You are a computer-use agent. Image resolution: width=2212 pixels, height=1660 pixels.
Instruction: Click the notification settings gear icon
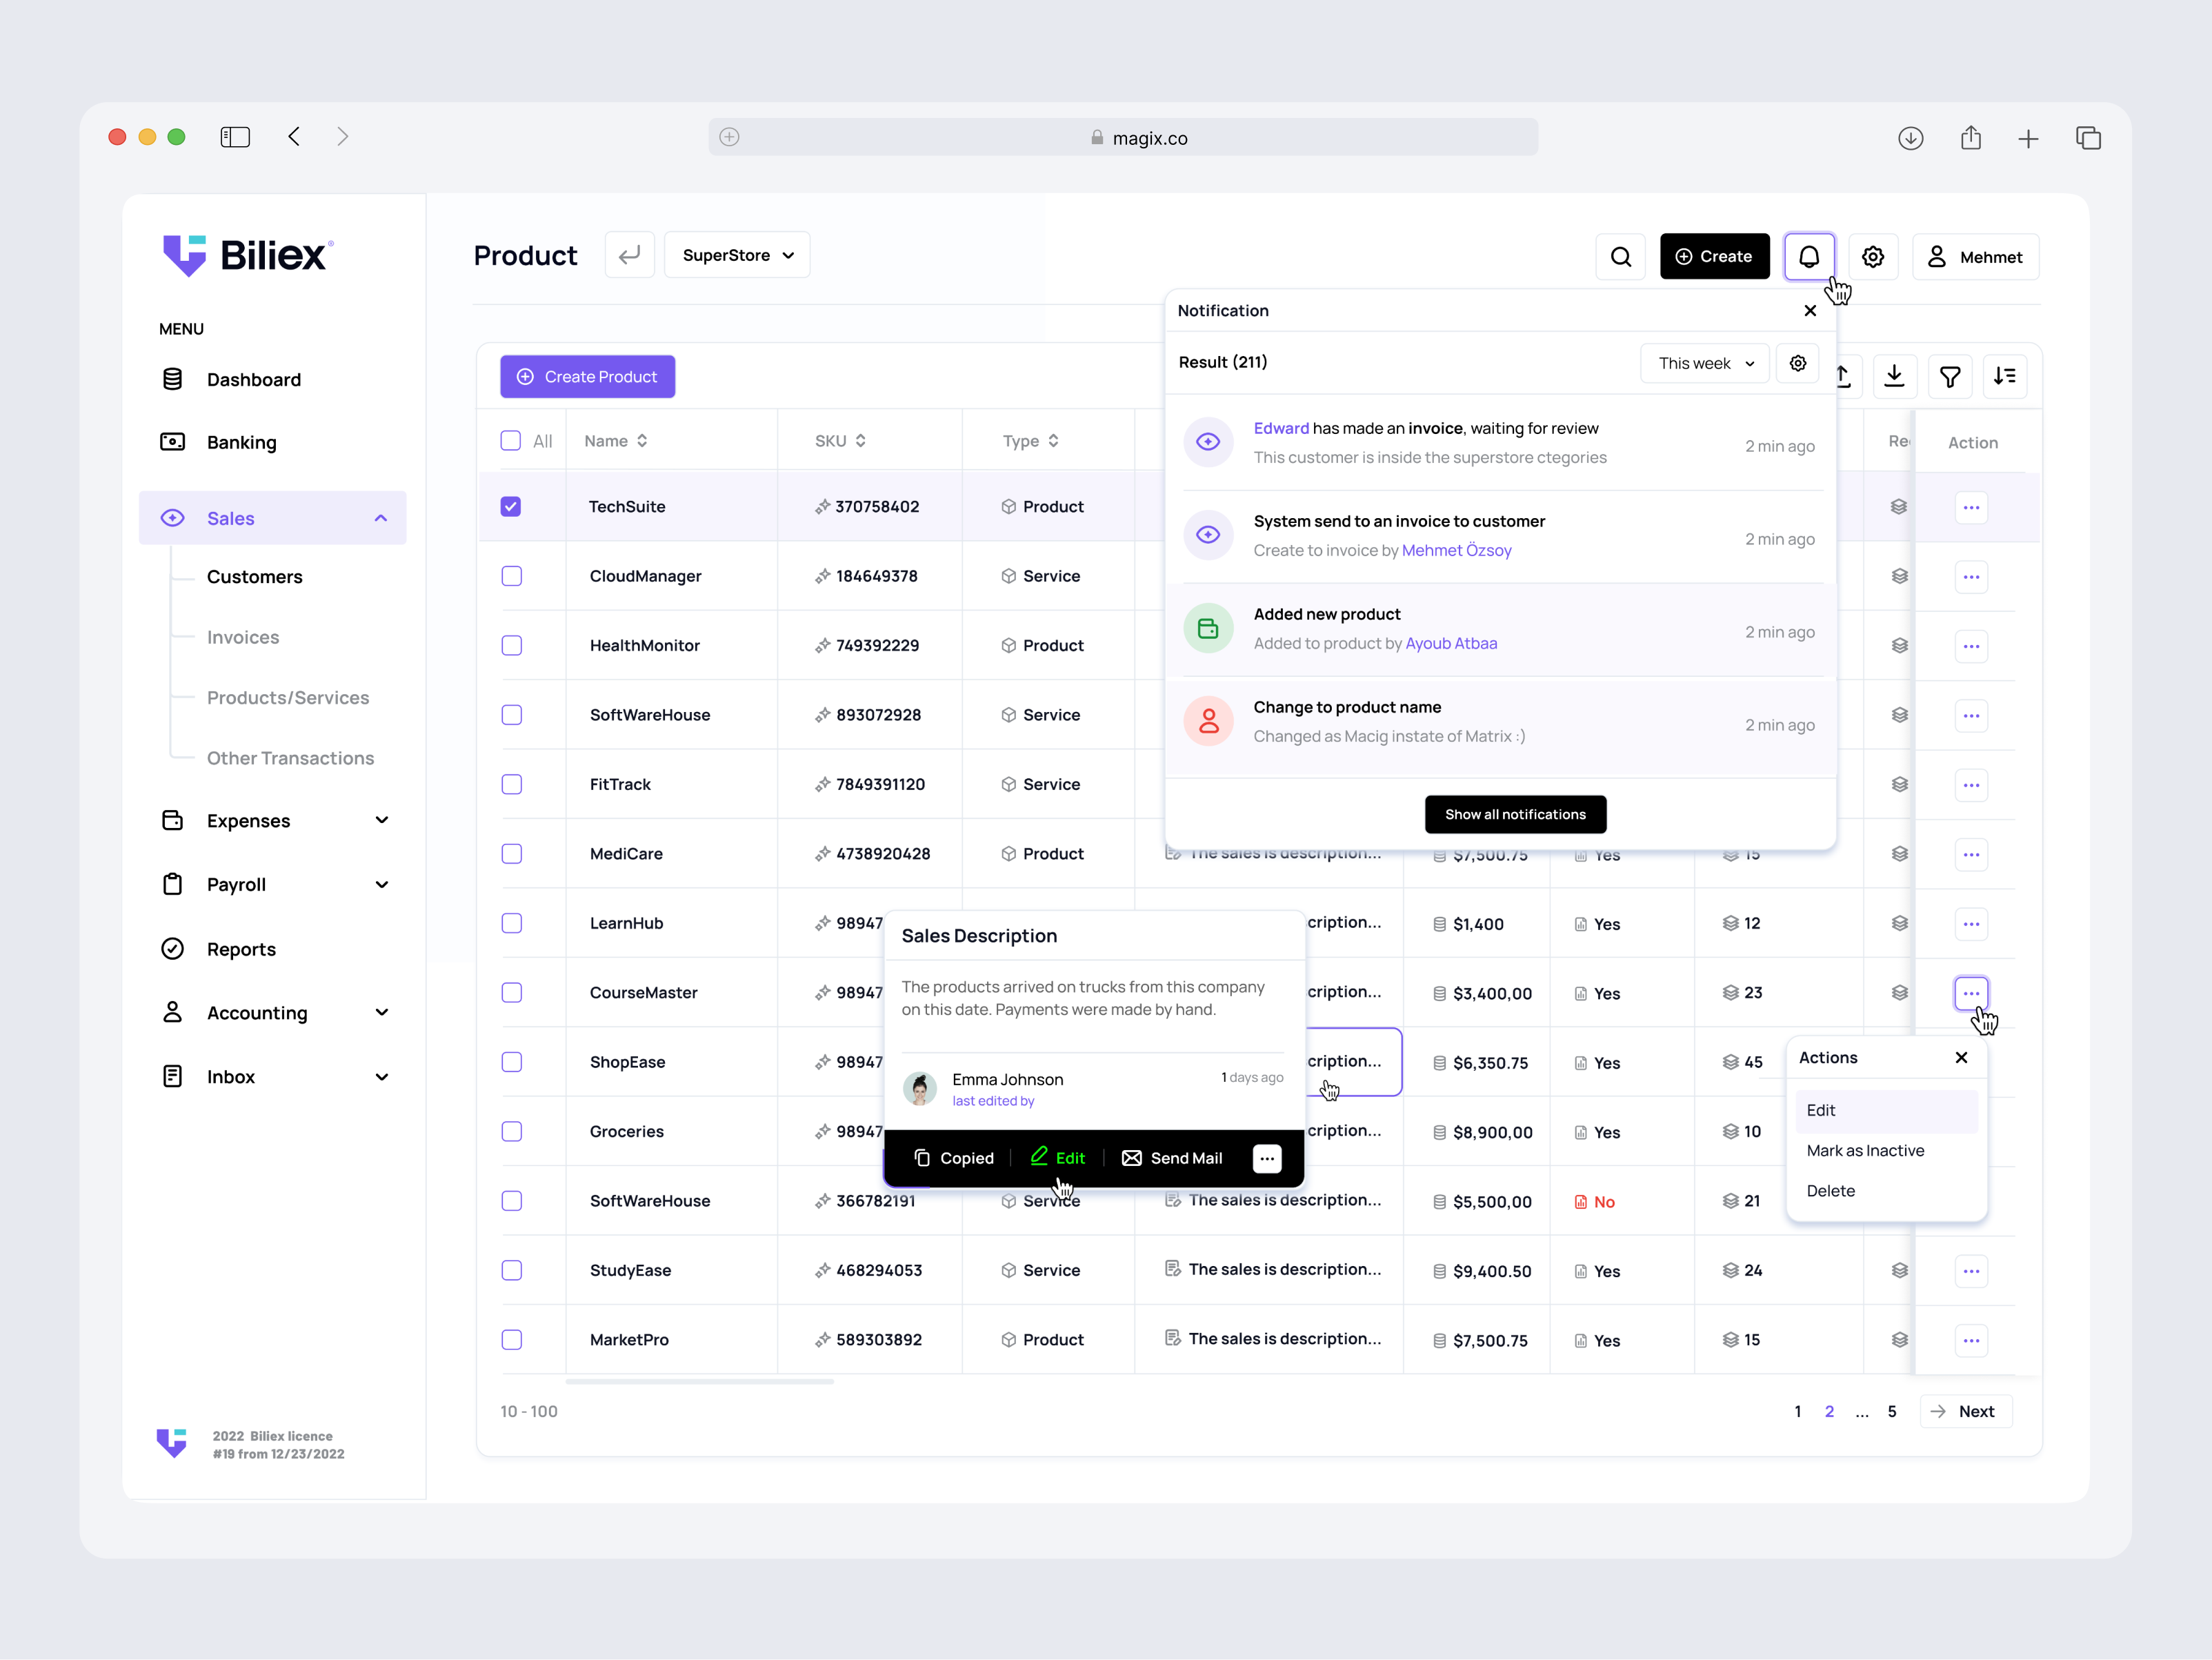pyautogui.click(x=1797, y=363)
